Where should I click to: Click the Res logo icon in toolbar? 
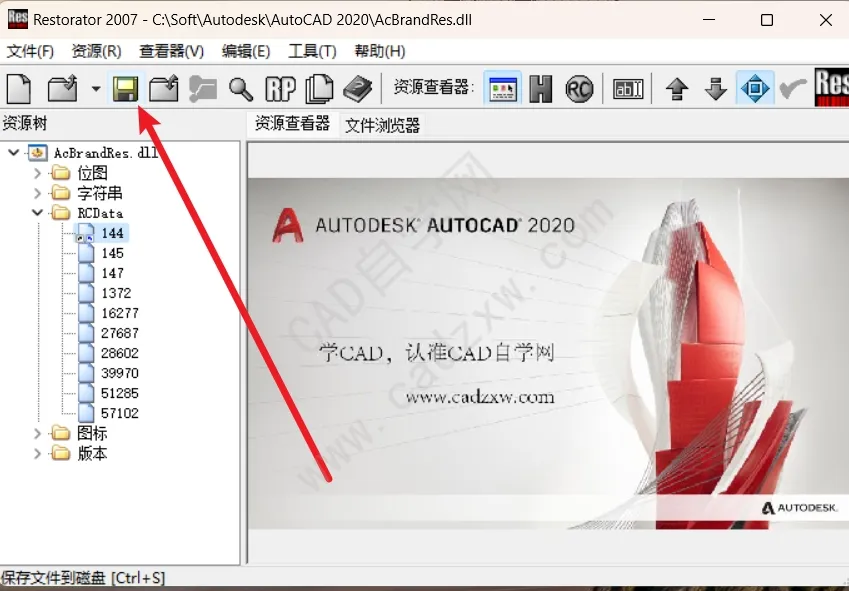pyautogui.click(x=832, y=87)
